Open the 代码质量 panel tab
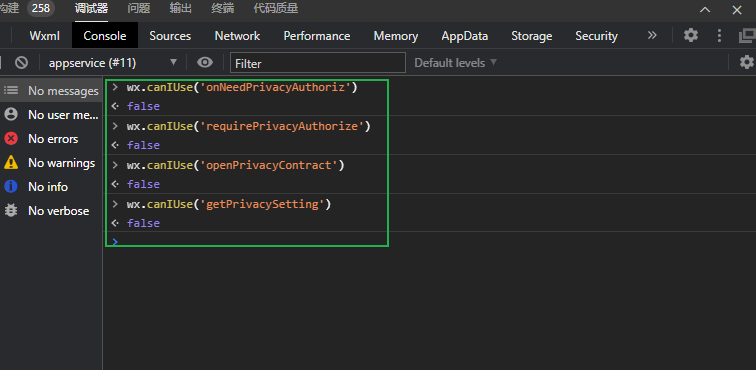This screenshot has height=370, width=756. tap(276, 9)
